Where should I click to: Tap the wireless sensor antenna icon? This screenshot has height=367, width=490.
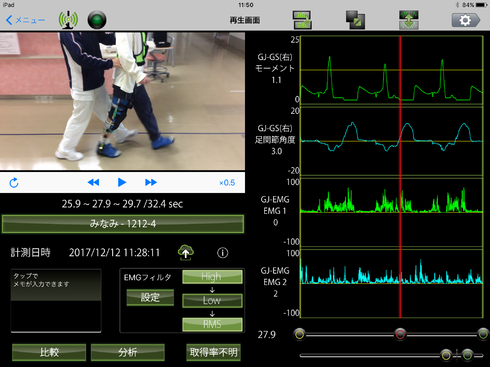68,20
